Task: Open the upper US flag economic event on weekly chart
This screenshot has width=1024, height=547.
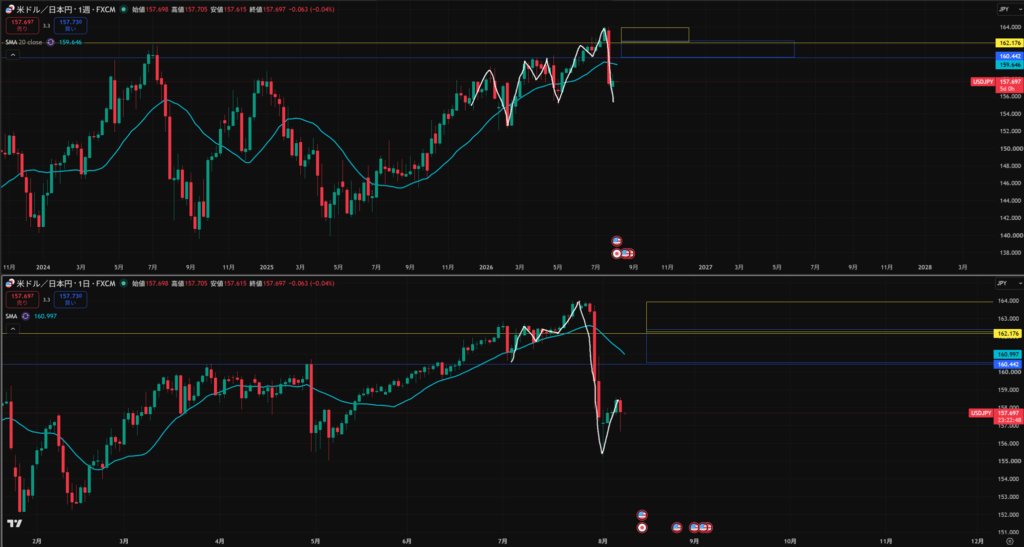Action: [x=616, y=241]
